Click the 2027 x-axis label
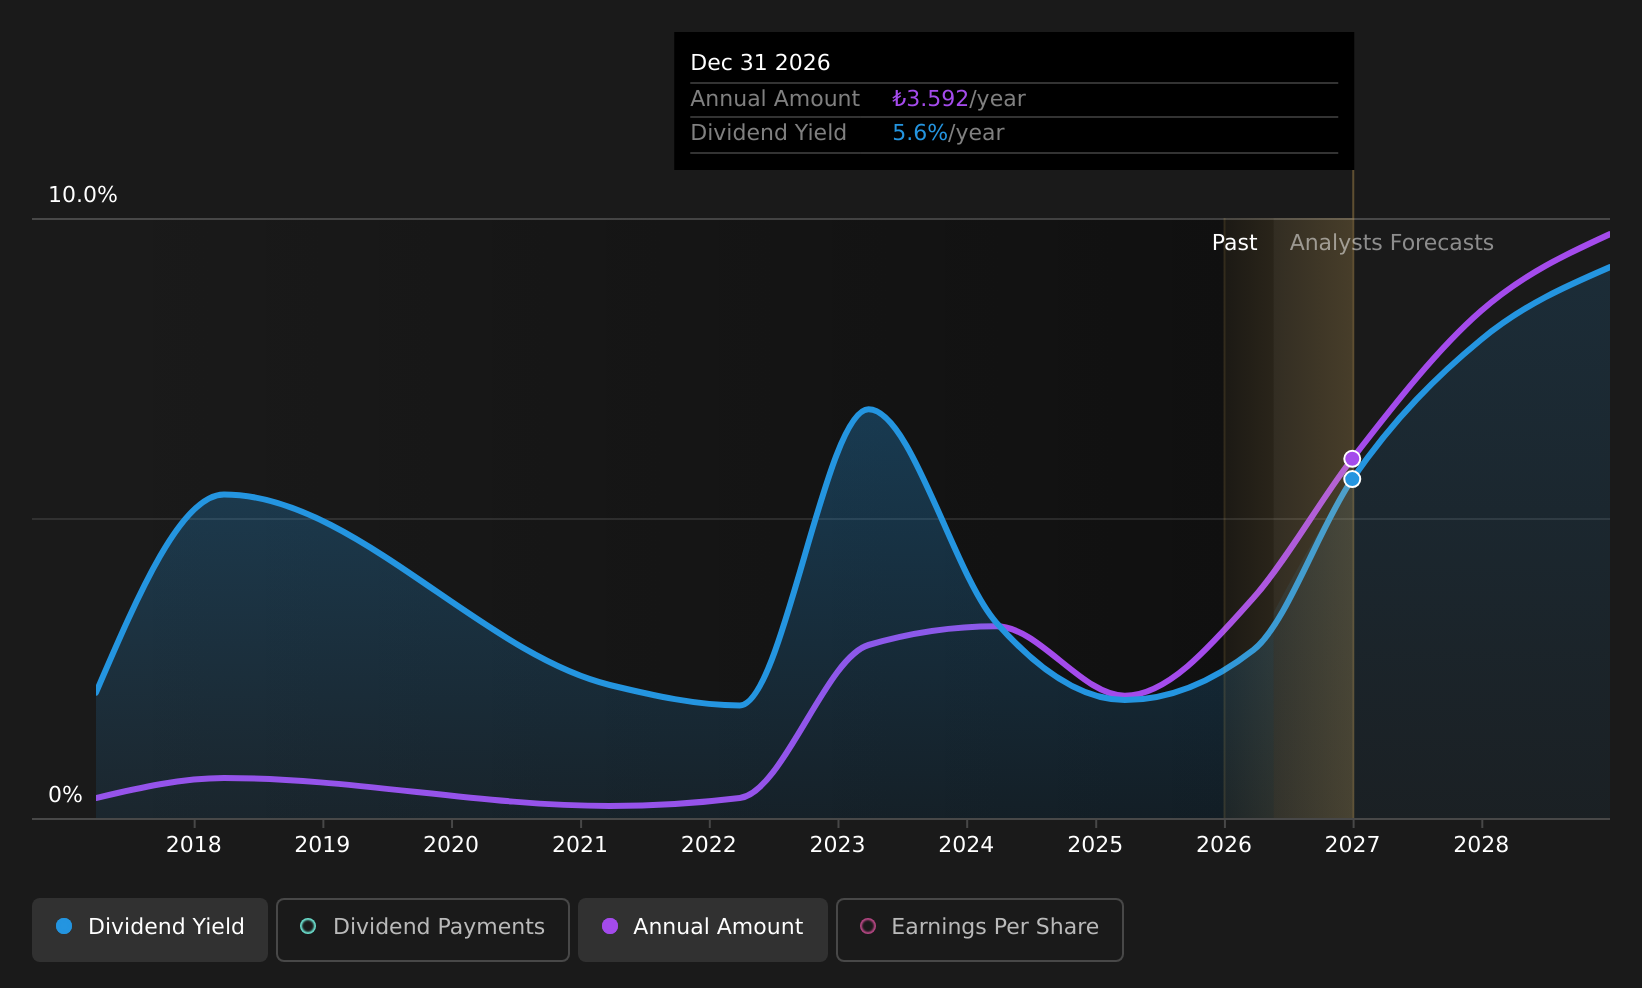Screen dimensions: 1642x988 [x=1352, y=845]
